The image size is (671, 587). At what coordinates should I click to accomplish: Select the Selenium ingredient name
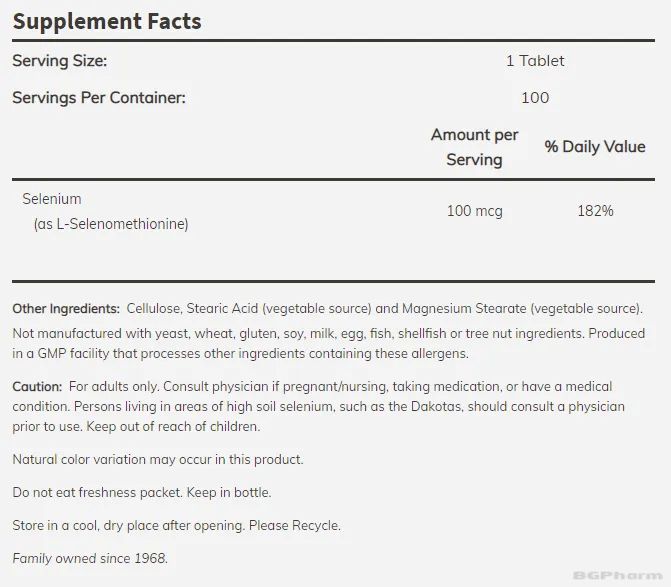(x=52, y=199)
